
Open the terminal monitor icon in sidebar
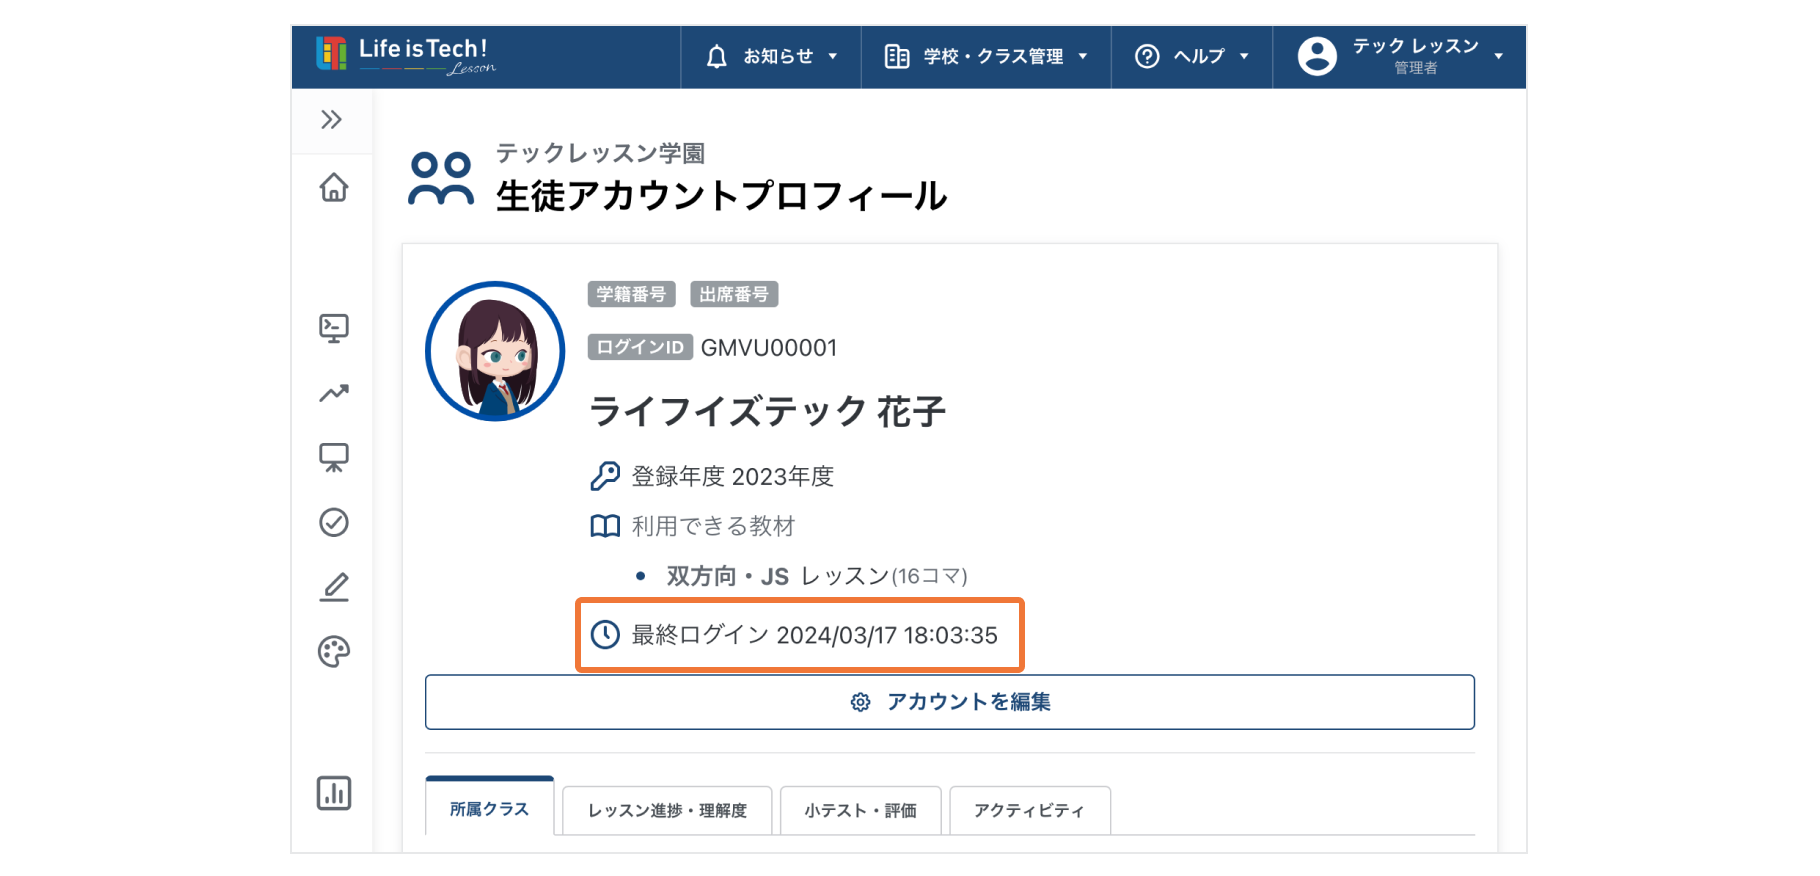tap(333, 328)
